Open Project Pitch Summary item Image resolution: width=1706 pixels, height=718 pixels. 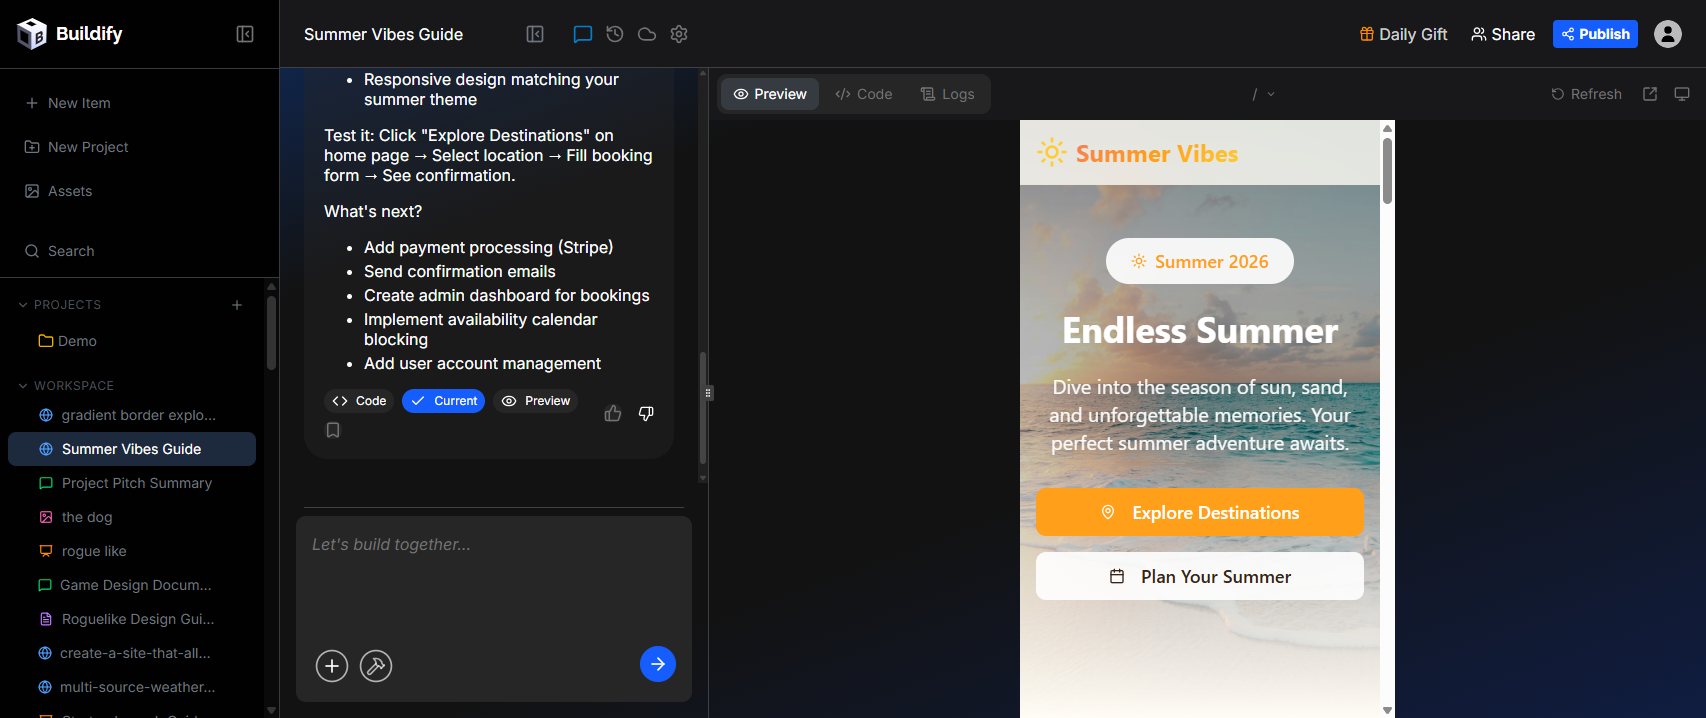coord(132,483)
